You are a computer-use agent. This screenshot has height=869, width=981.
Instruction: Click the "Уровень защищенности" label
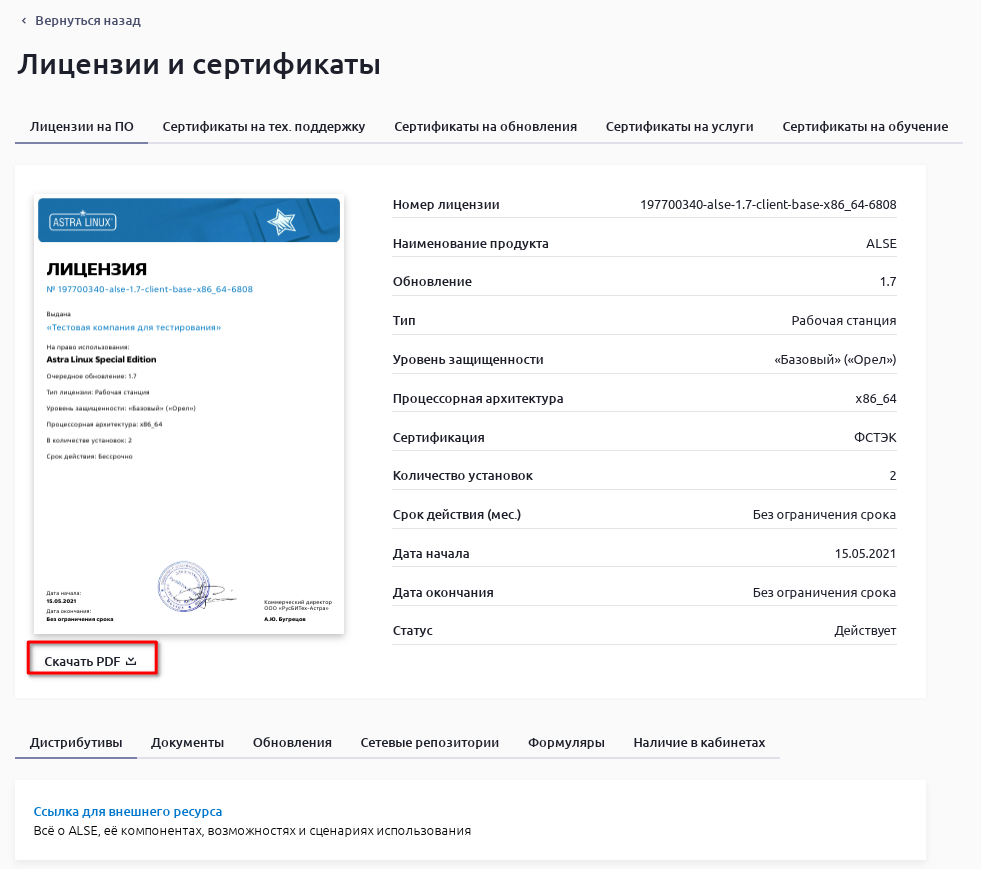pos(468,360)
